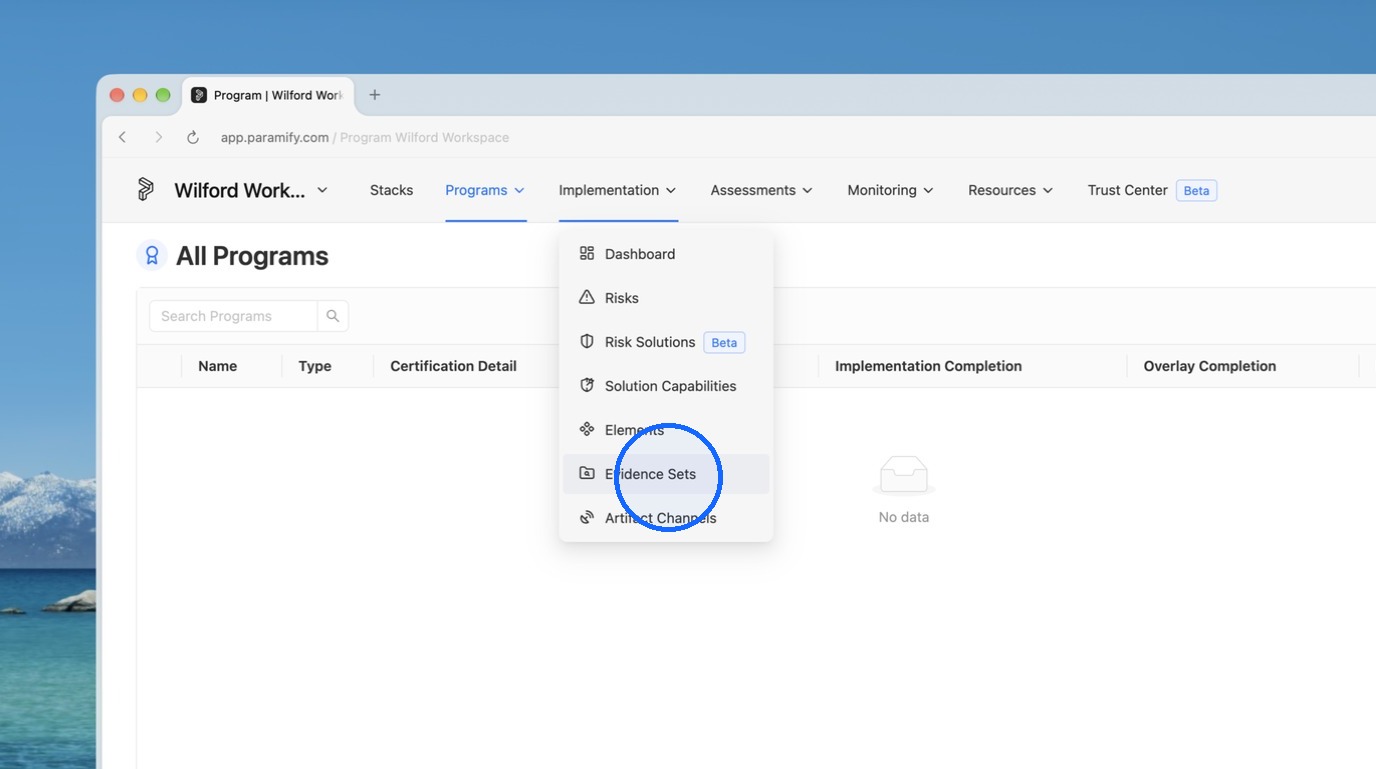
Task: Open the Programs dropdown menu
Action: coord(485,190)
